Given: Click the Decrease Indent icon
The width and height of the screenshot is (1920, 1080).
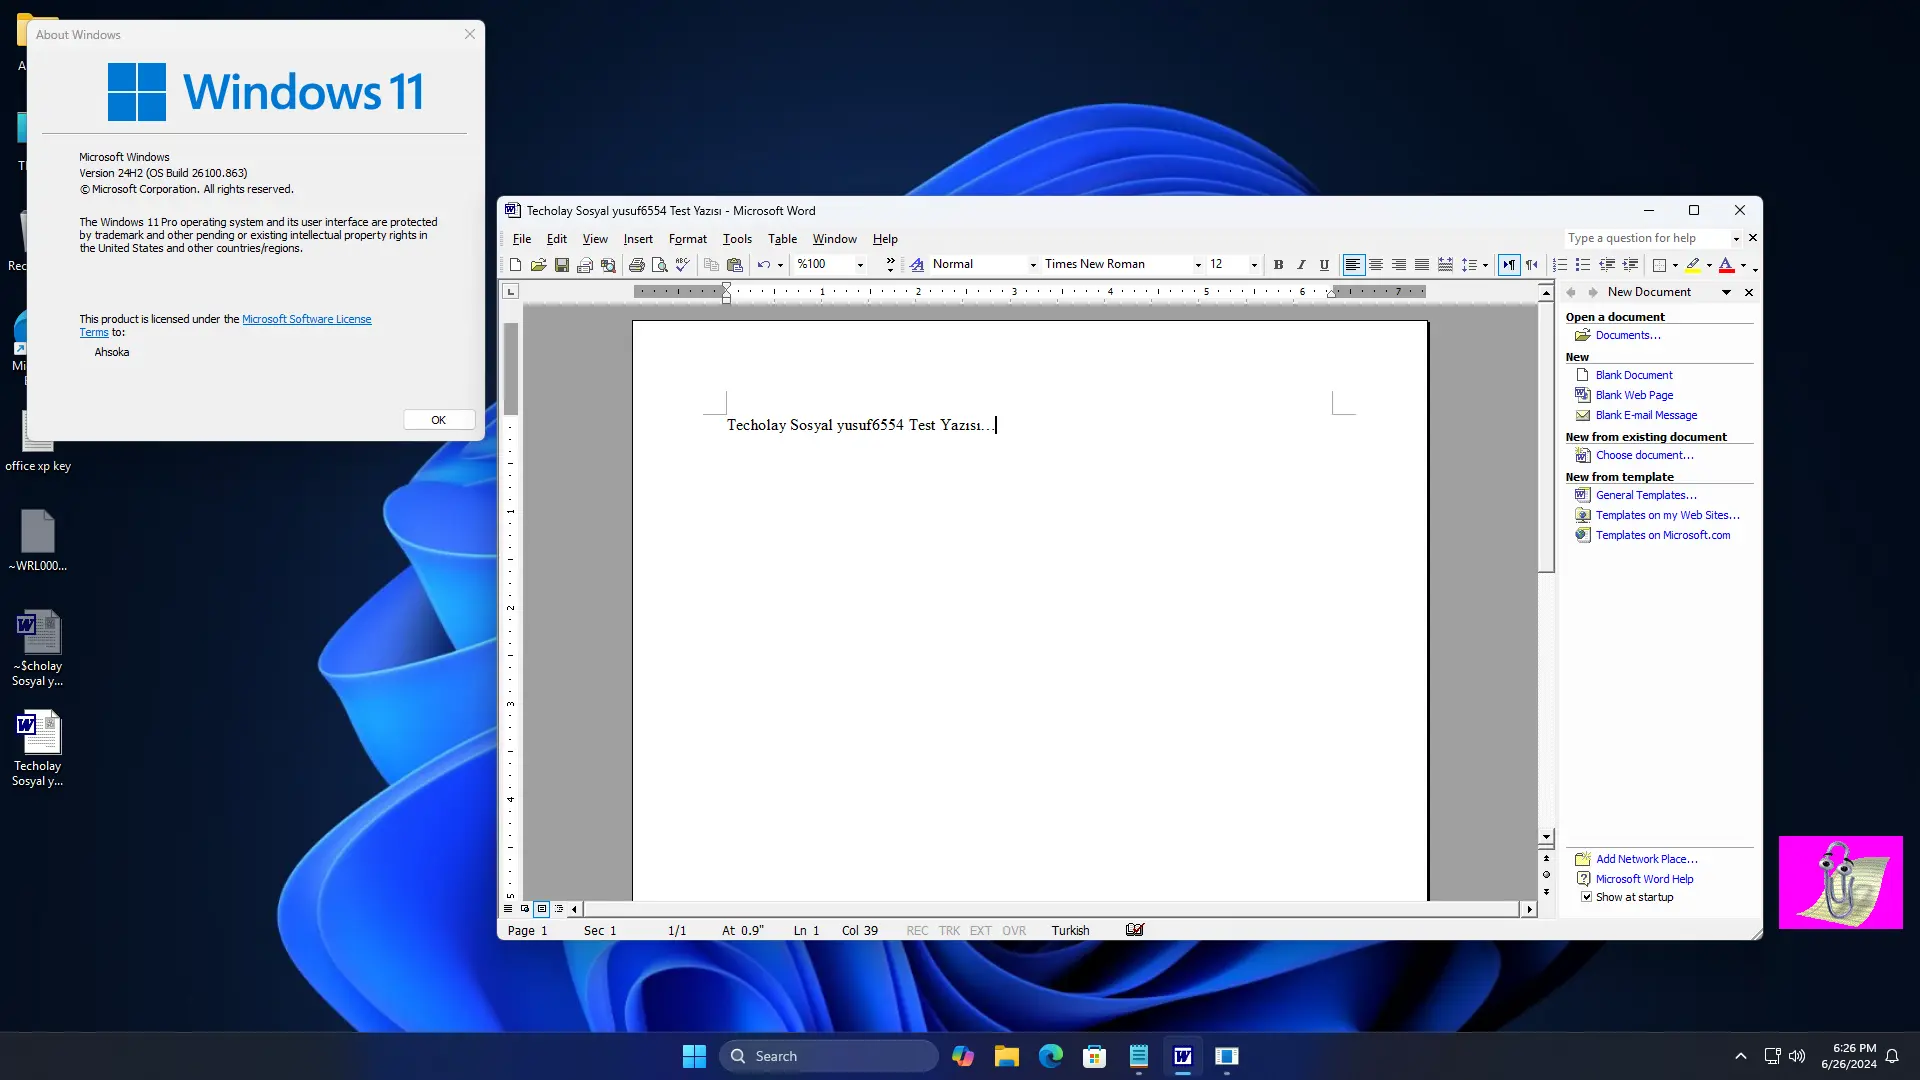Looking at the screenshot, I should 1607,265.
